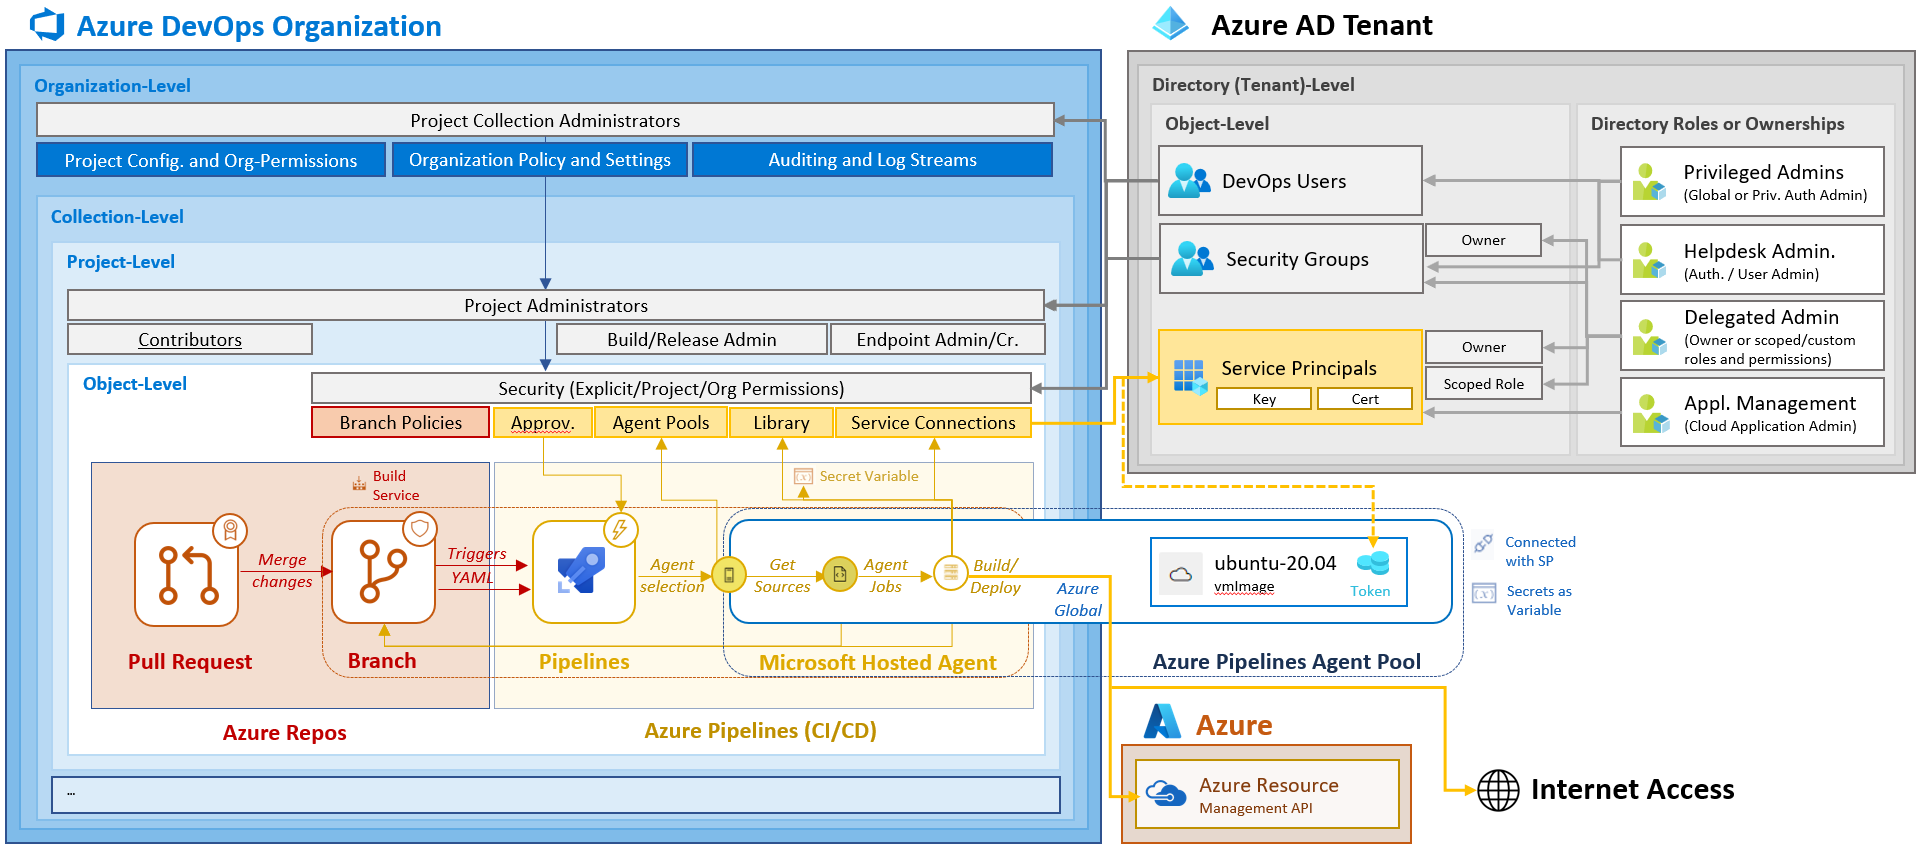The height and width of the screenshot is (851, 1921).
Task: Click the Security (Explicit/Project/Org Permissions) box
Action: tap(671, 388)
